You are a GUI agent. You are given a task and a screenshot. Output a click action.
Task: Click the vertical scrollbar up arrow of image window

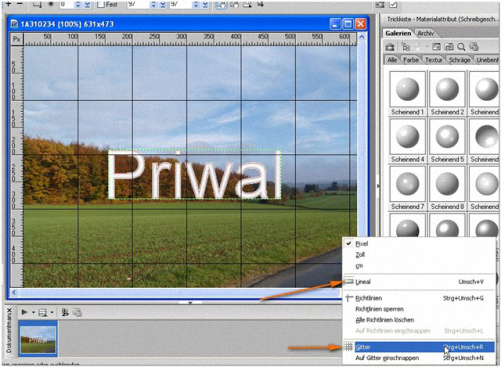361,37
